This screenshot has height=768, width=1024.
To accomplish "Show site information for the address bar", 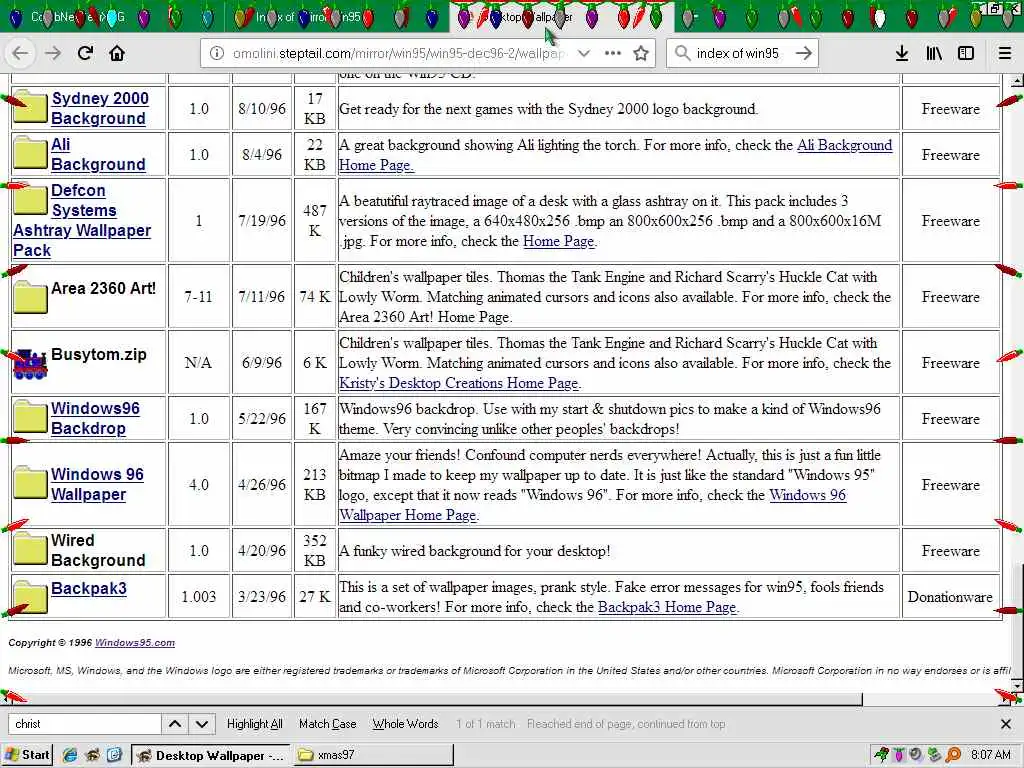I will [217, 53].
